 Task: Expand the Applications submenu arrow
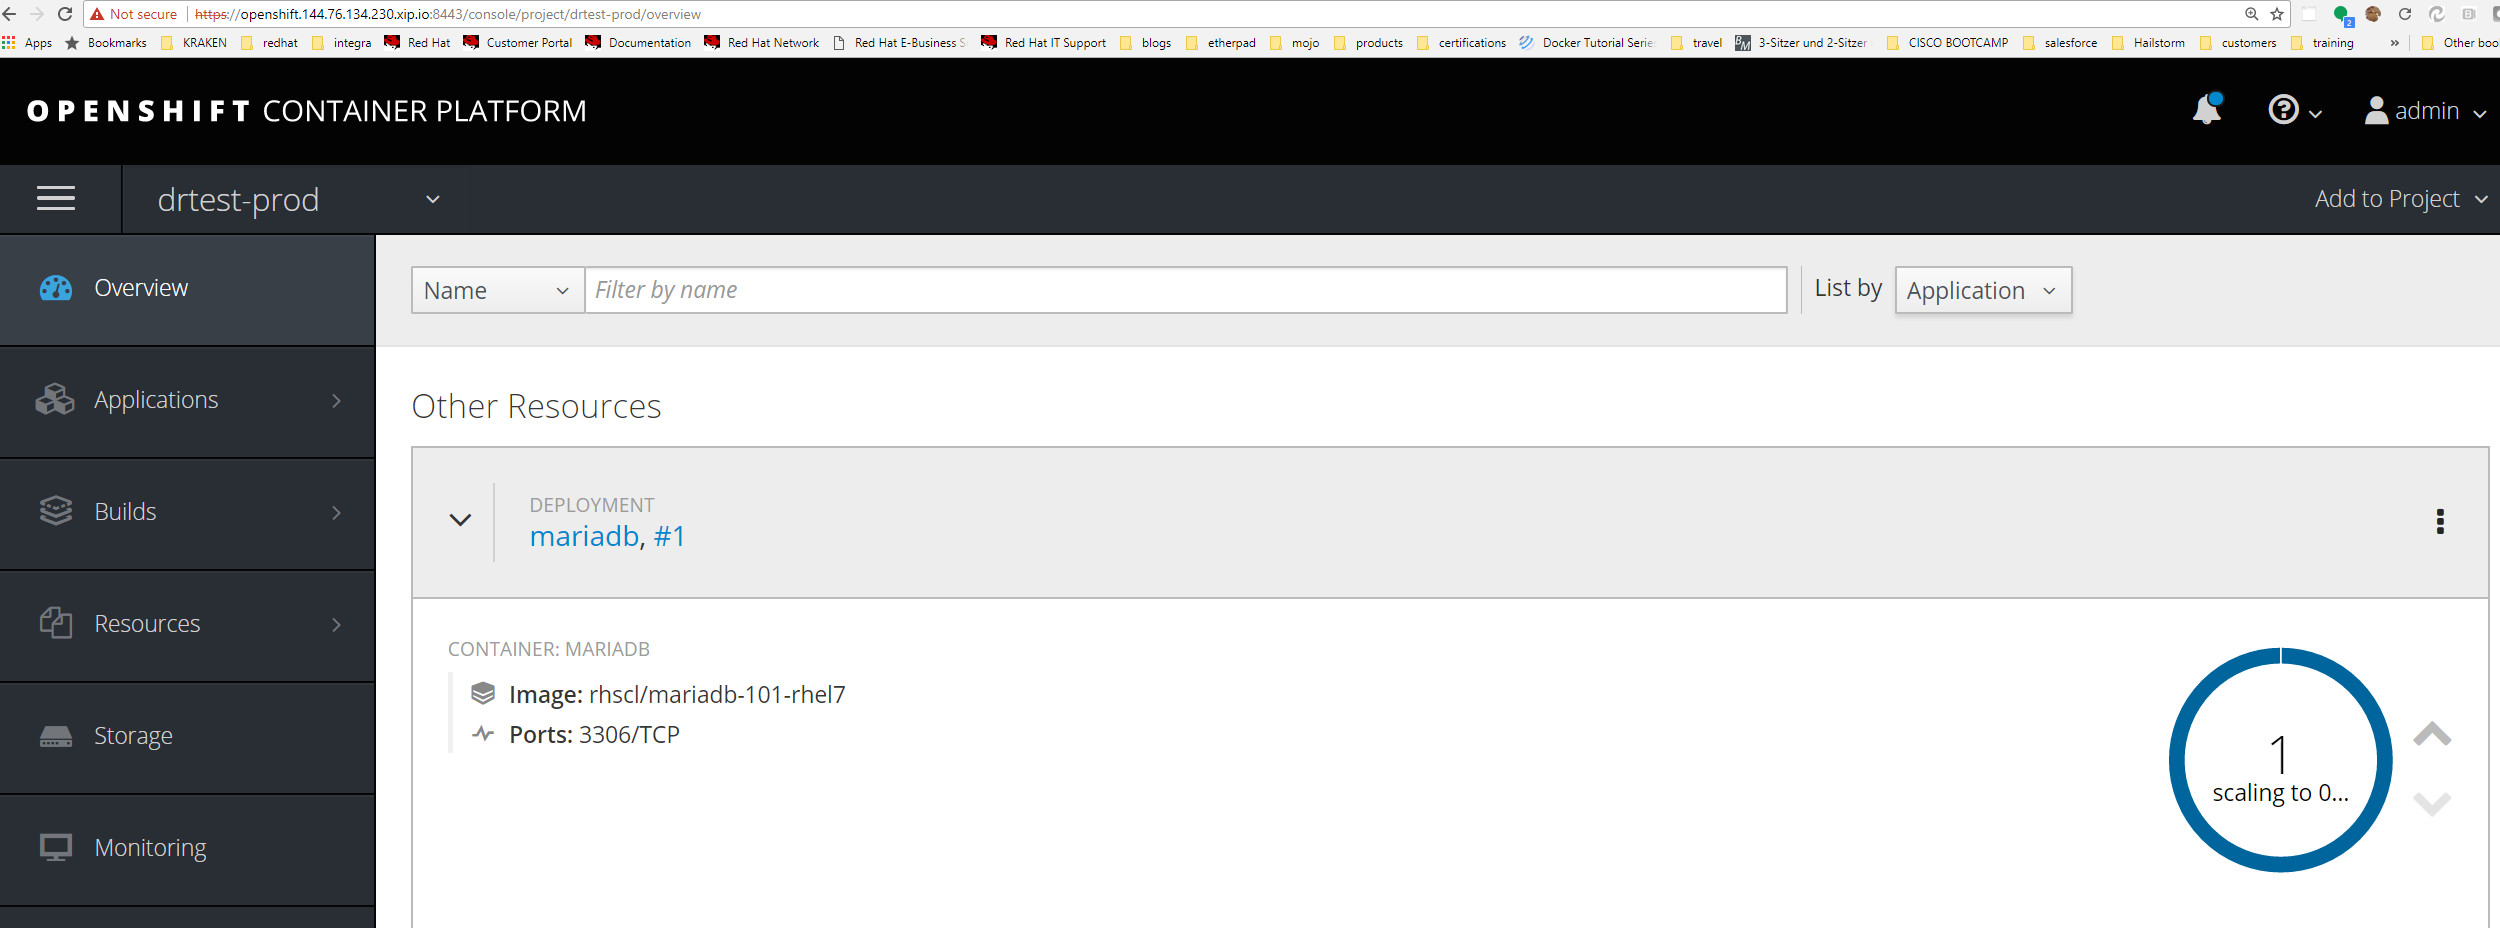pyautogui.click(x=337, y=401)
